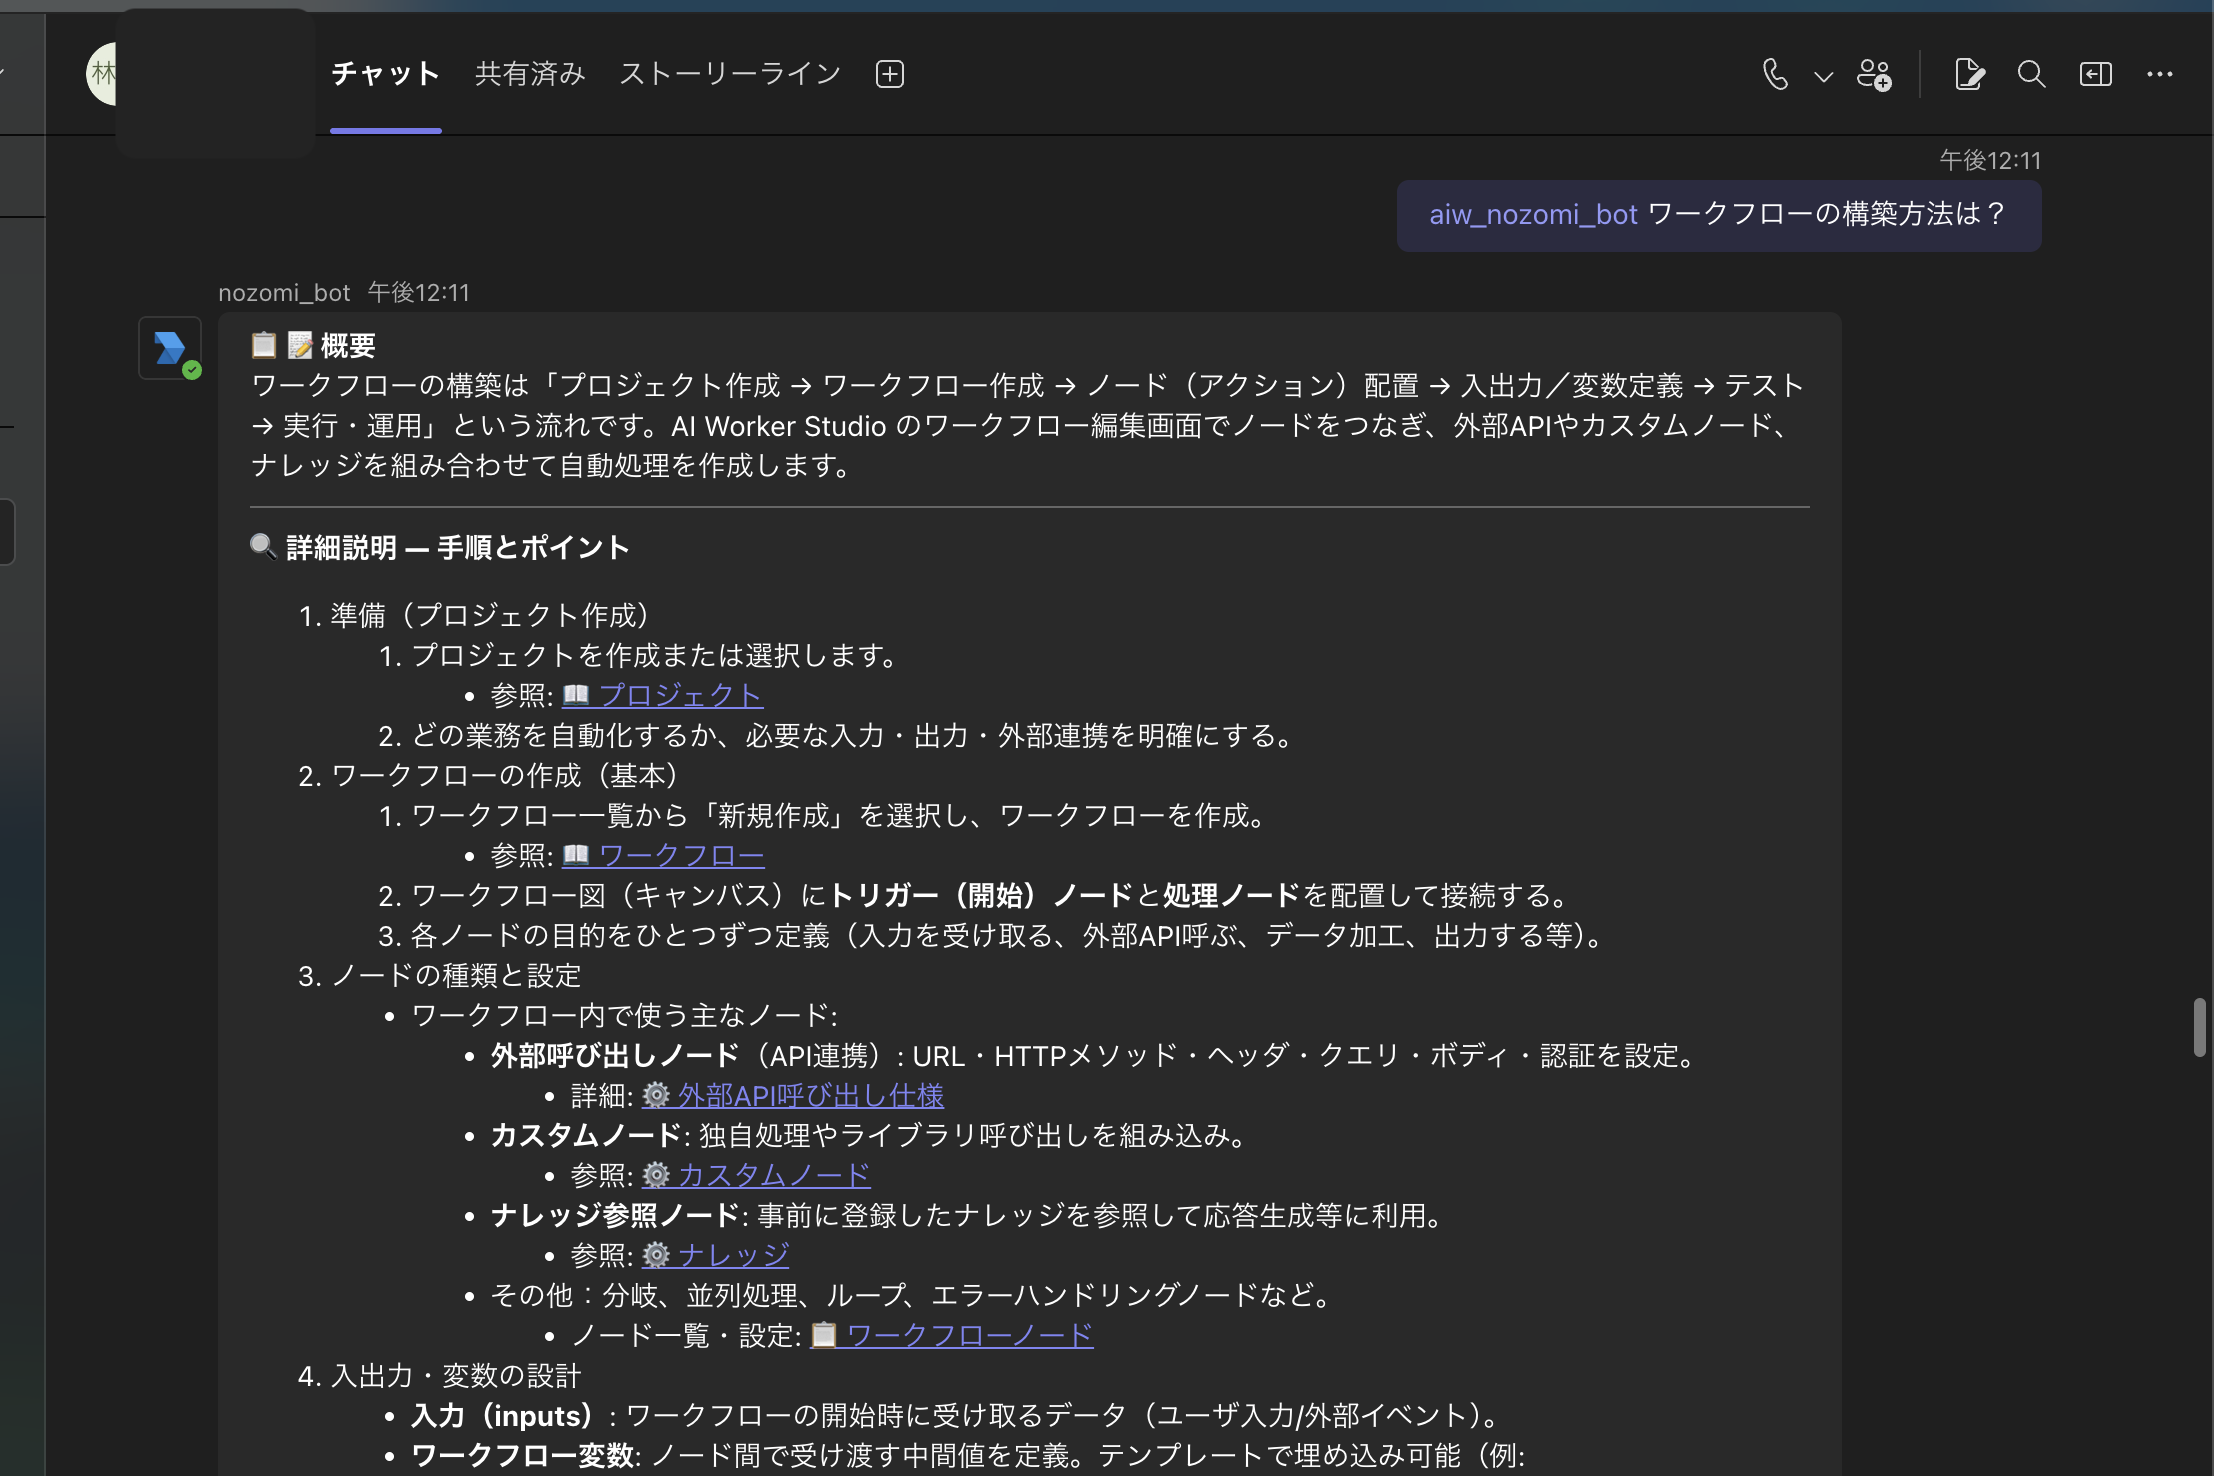Viewport: 2214px width, 1476px height.
Task: Open the ワークフローノード link
Action: coord(969,1335)
